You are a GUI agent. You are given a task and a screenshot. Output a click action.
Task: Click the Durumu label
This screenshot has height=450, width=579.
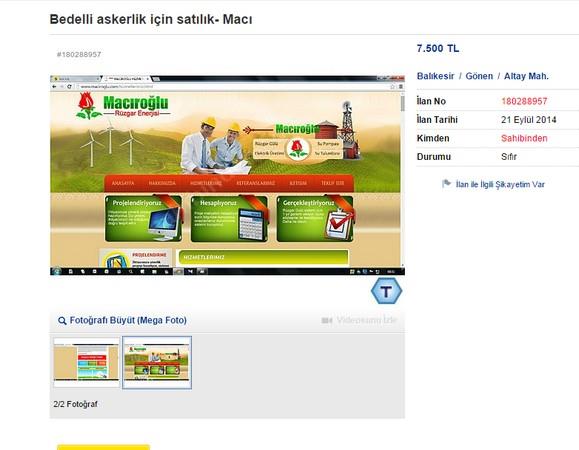tap(434, 157)
